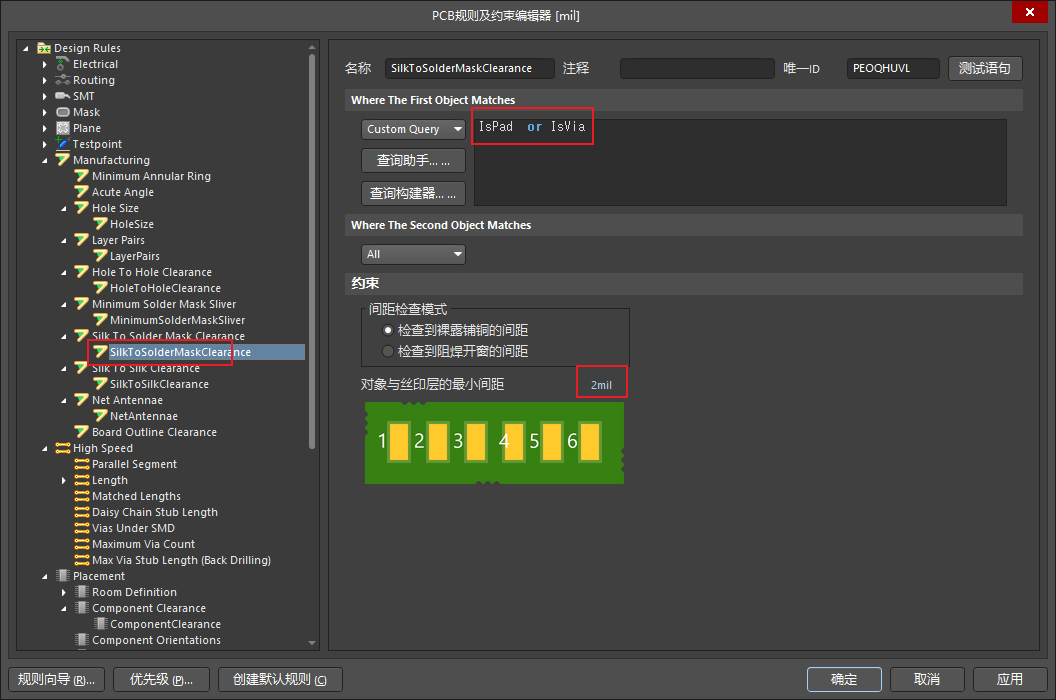The image size is (1056, 700).
Task: Click the Minimum Annular Ring rule icon
Action: tap(81, 176)
